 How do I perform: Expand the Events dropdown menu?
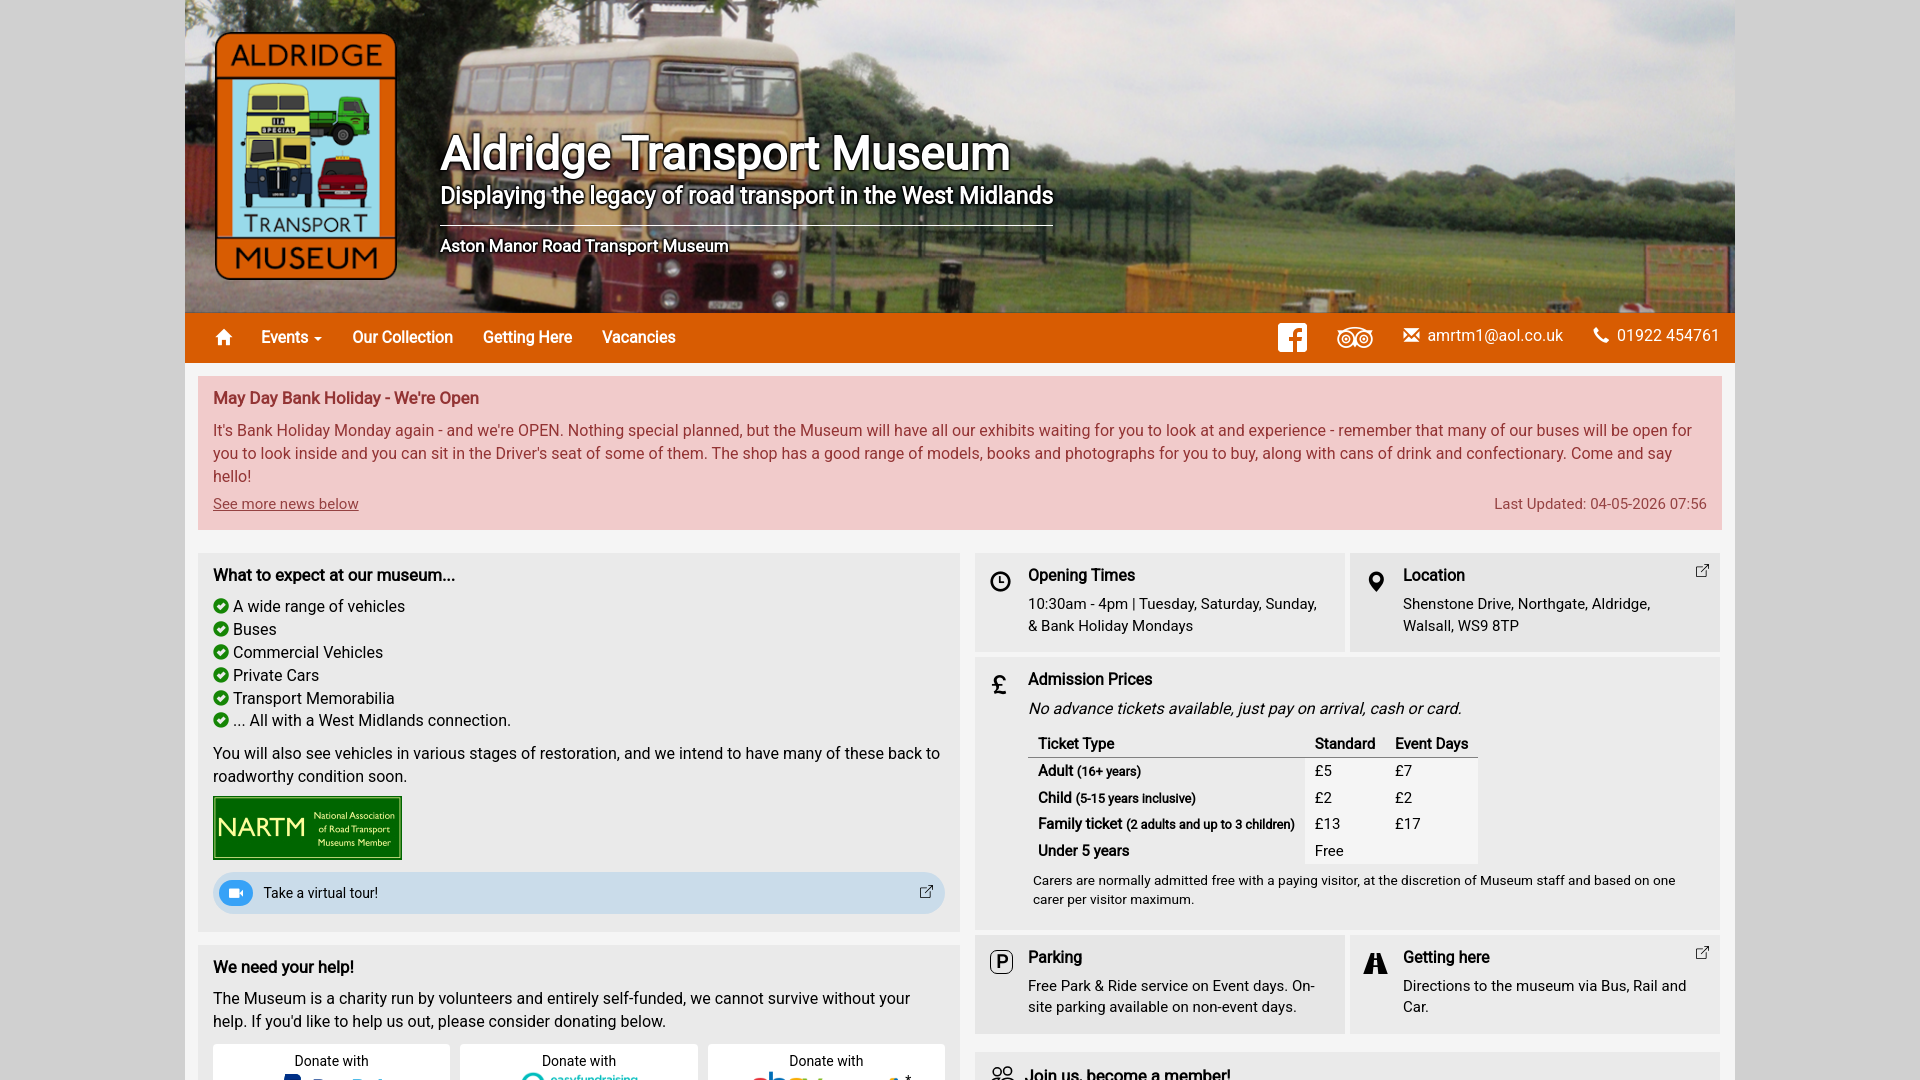(291, 338)
